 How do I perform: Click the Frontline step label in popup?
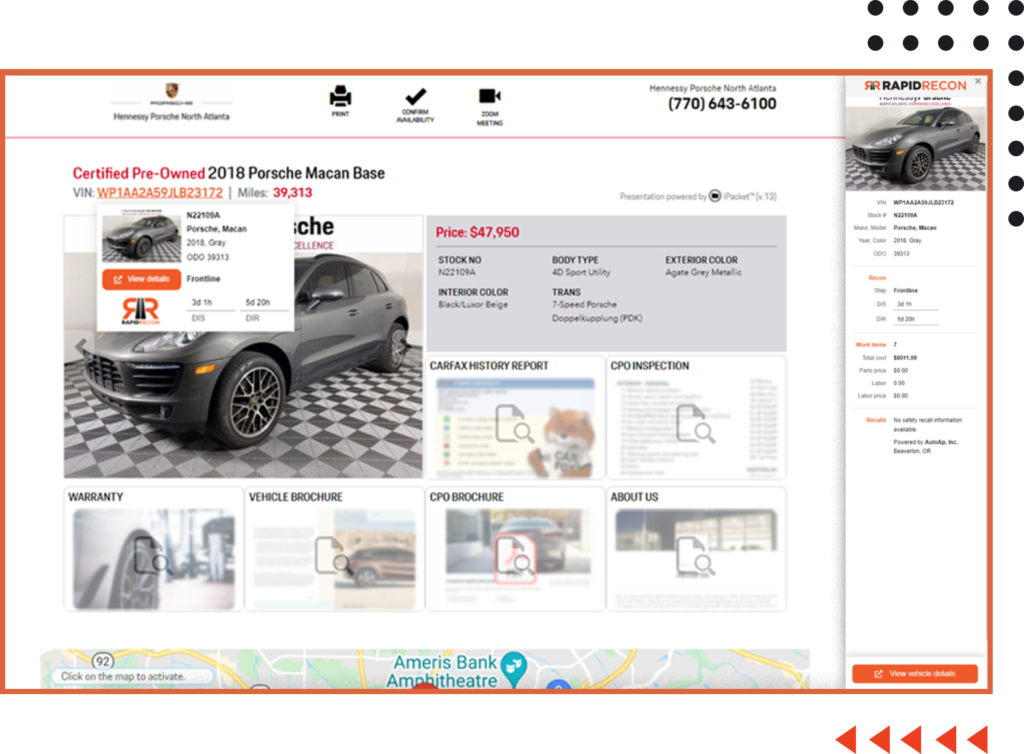[203, 279]
